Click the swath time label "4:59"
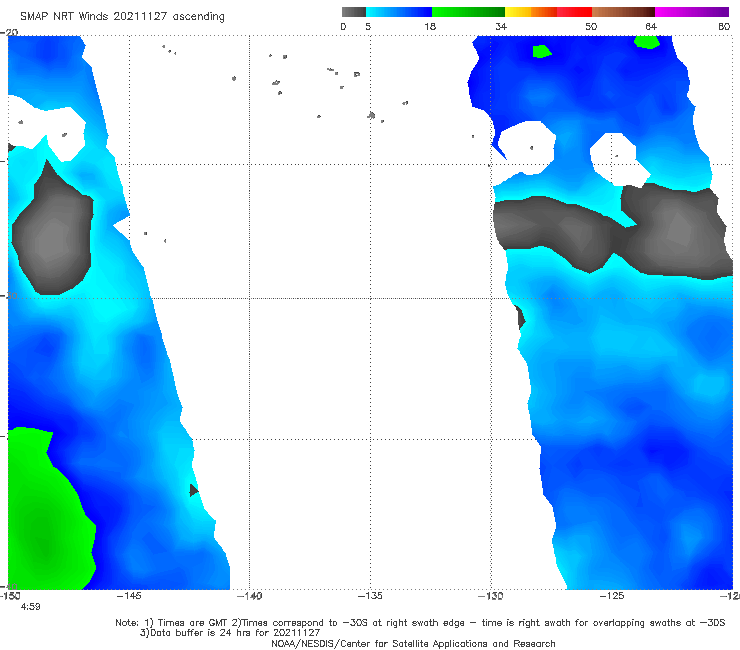This screenshot has width=740, height=650. 30,607
